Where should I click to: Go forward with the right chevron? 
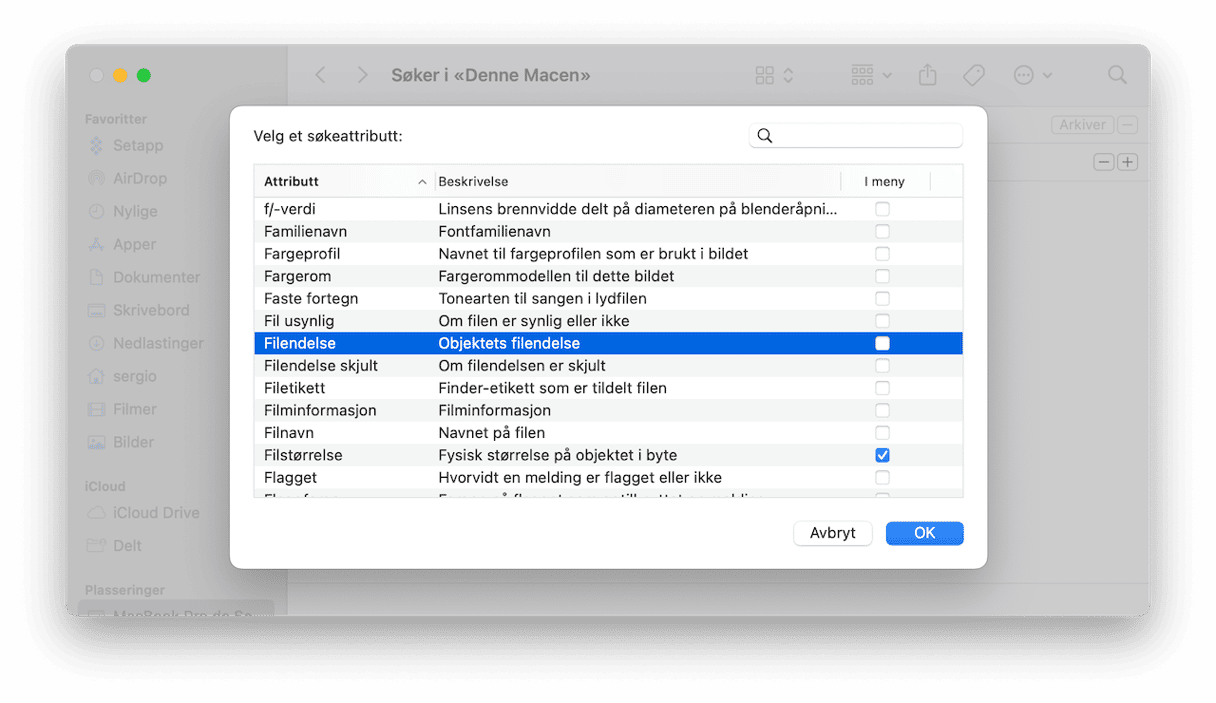(x=362, y=75)
